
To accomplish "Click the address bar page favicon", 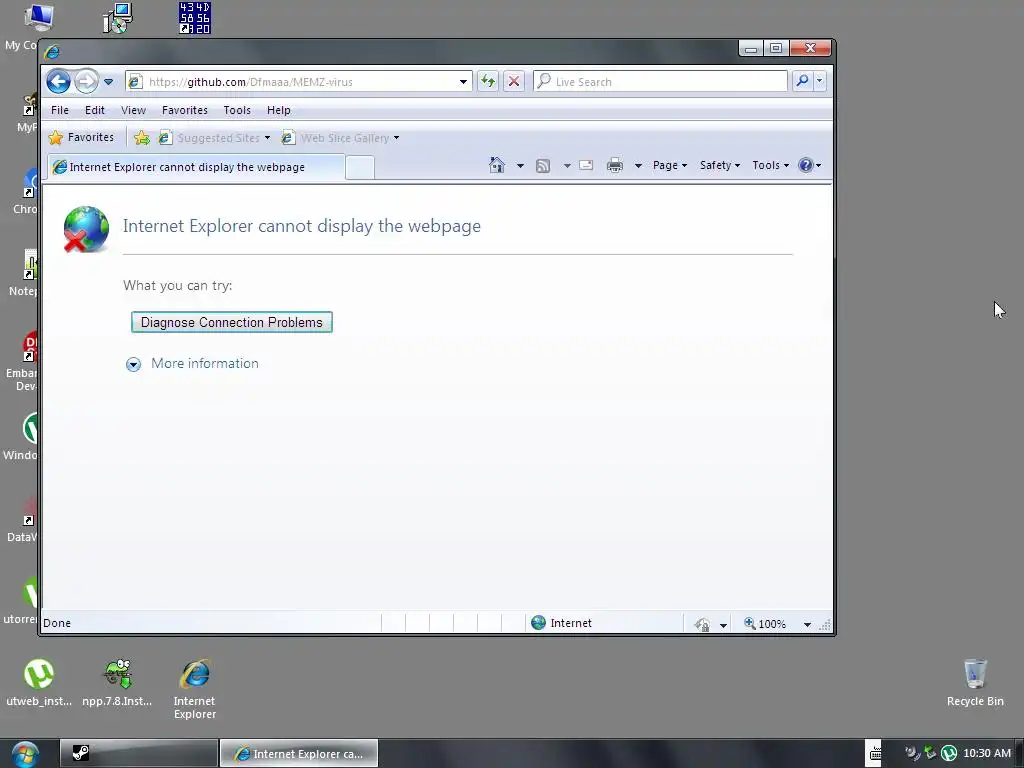I will tap(135, 82).
